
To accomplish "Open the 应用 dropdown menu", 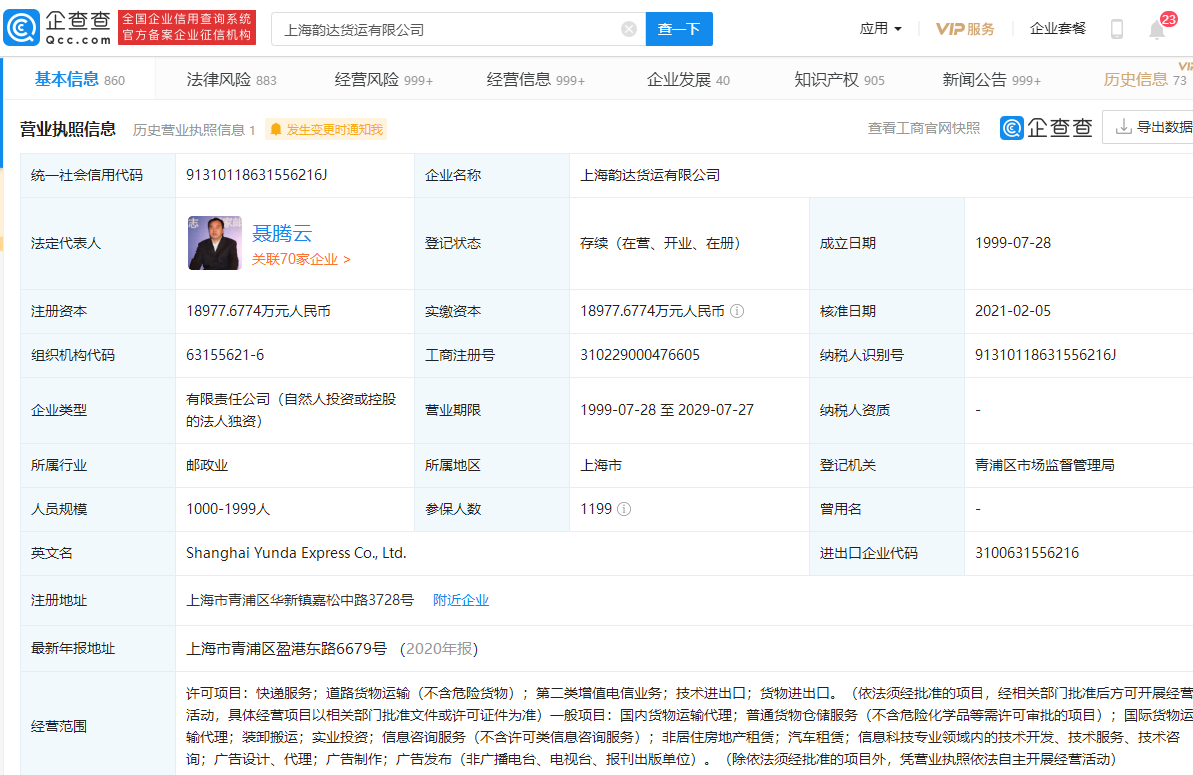I will click(880, 29).
